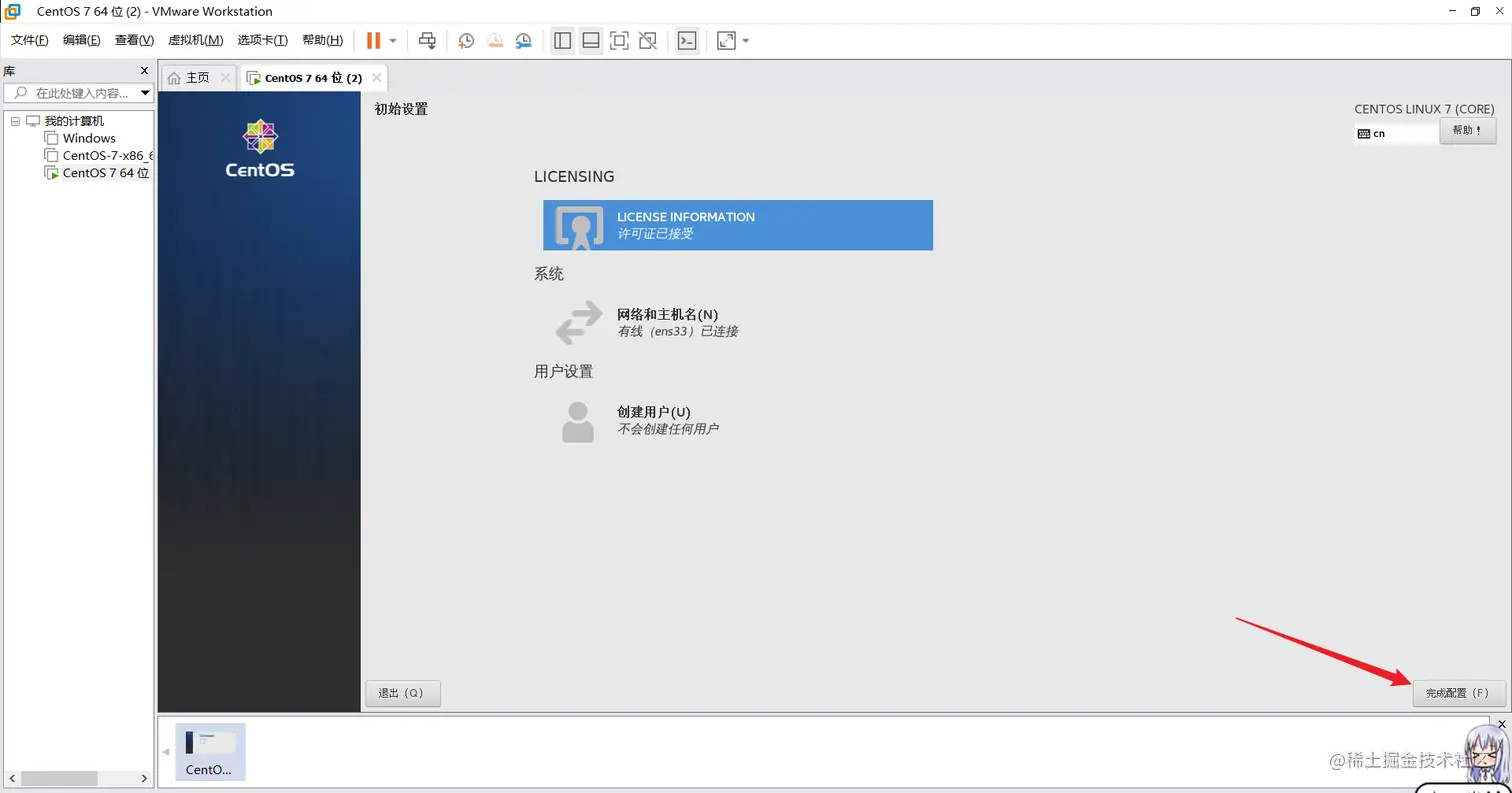1512x793 pixels.
Task: Open the 编辑(E) menu
Action: tap(81, 40)
